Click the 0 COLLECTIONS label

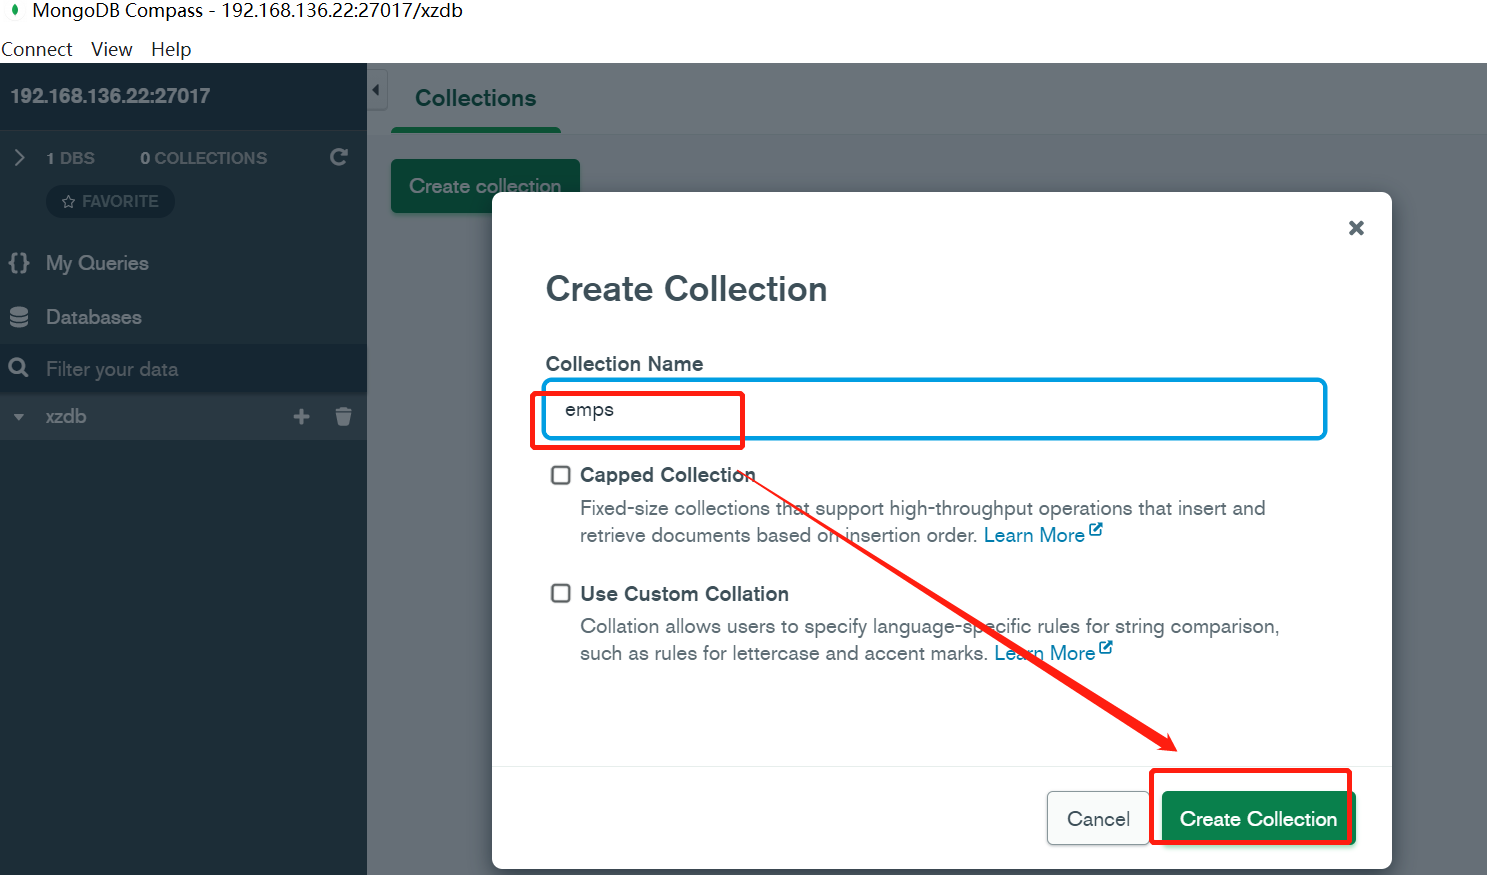click(x=203, y=158)
